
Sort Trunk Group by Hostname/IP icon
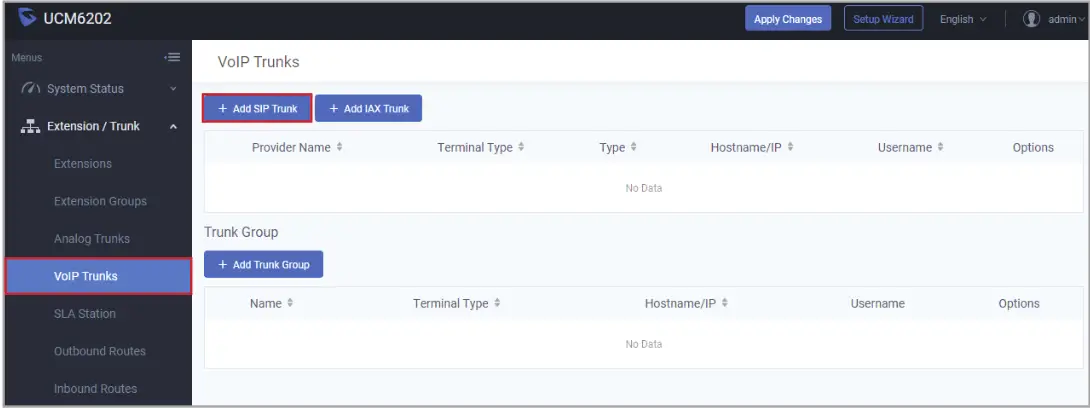[725, 304]
